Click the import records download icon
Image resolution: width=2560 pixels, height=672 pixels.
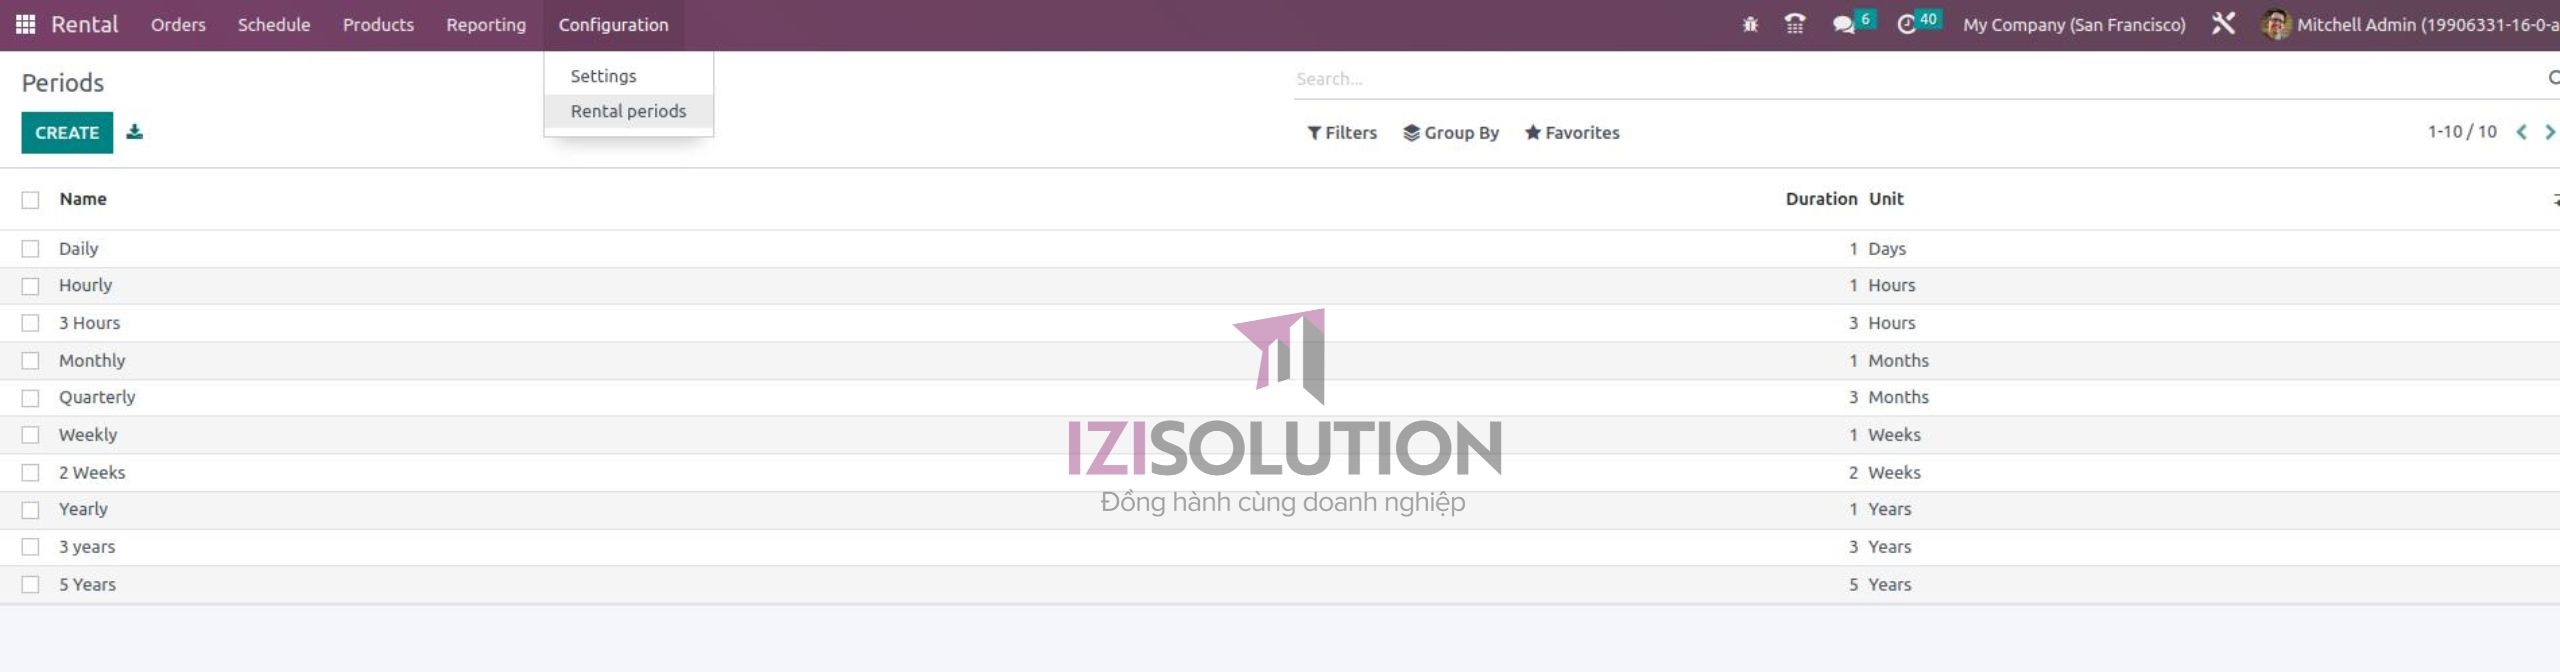[x=135, y=132]
